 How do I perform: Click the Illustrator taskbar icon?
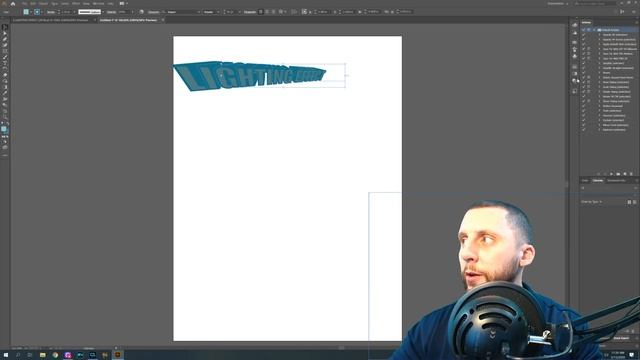(118, 355)
